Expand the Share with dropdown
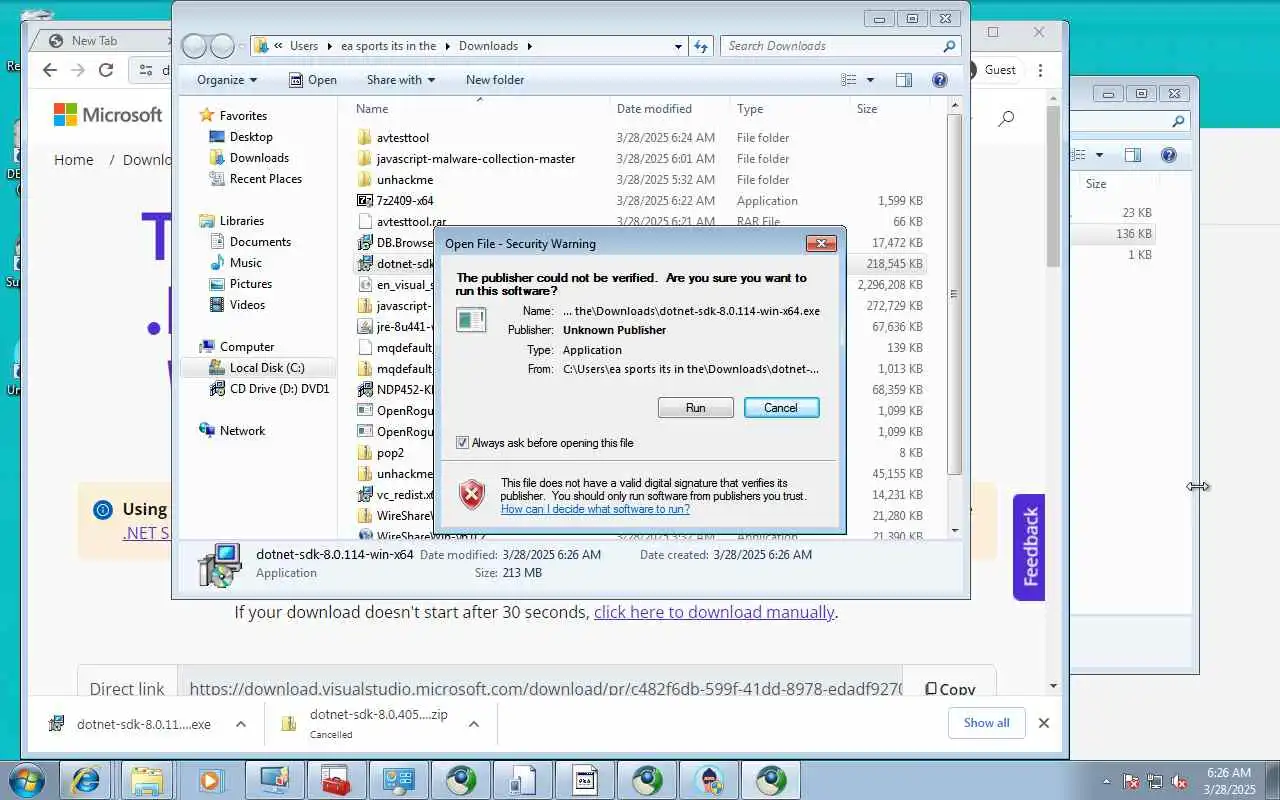1280x800 pixels. [x=400, y=80]
